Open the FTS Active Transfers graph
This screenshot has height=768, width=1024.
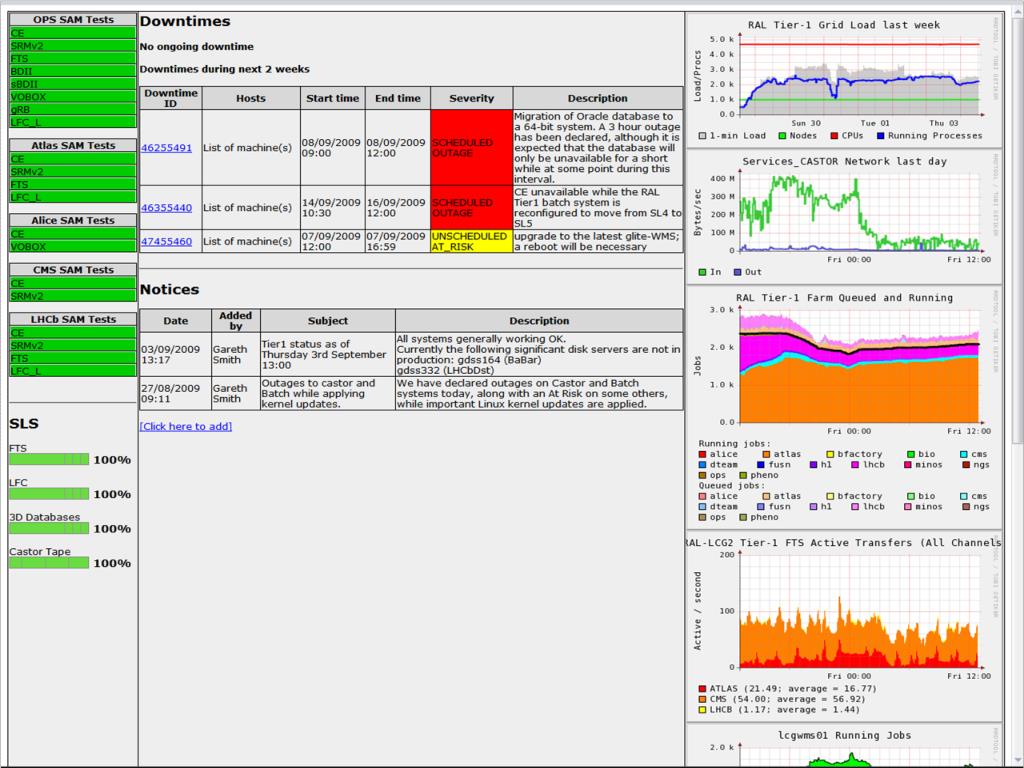(844, 627)
